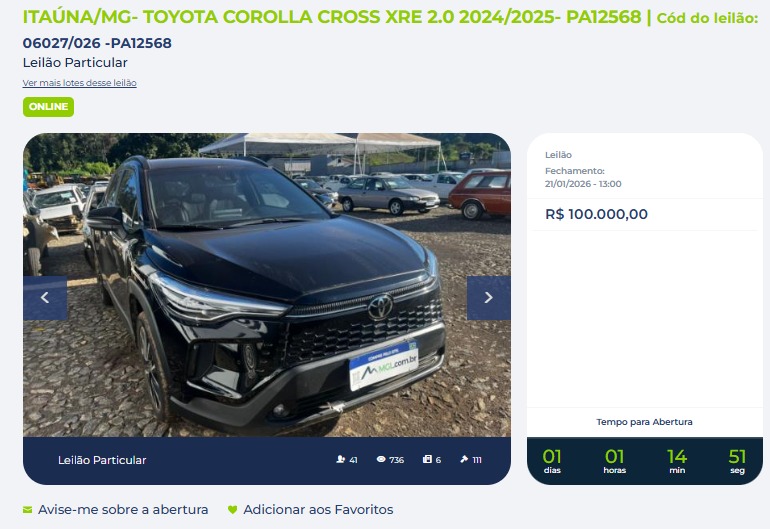Click the Leilão Particular label under the photo
The width and height of the screenshot is (770, 529).
[102, 460]
